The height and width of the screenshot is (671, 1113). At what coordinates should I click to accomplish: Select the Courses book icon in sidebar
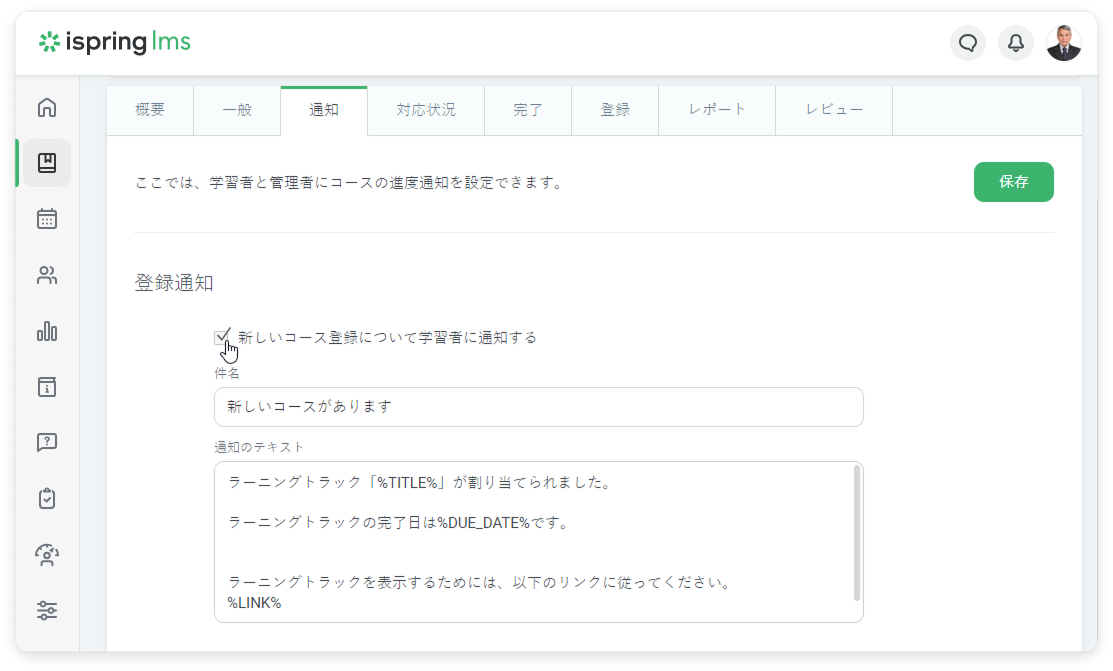tap(47, 163)
